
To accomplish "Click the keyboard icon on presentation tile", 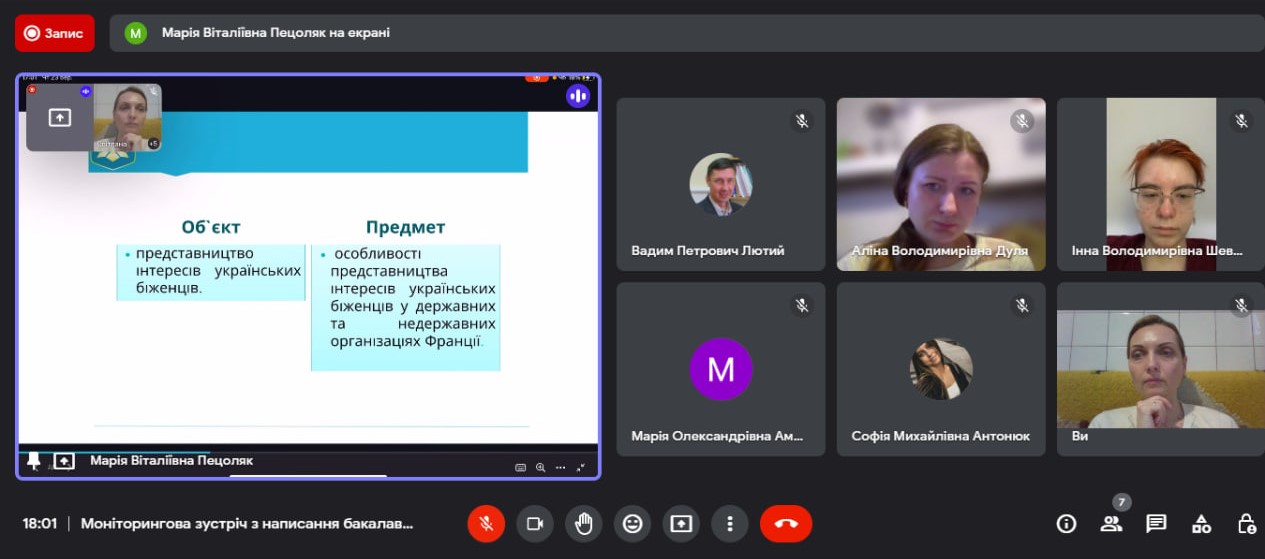I will point(521,467).
